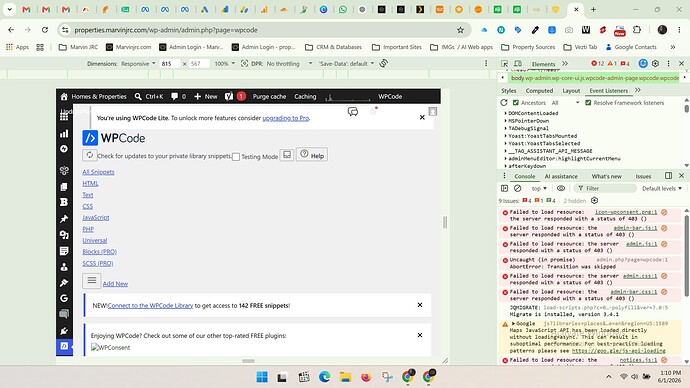Switch to the Computed tab

pyautogui.click(x=539, y=91)
